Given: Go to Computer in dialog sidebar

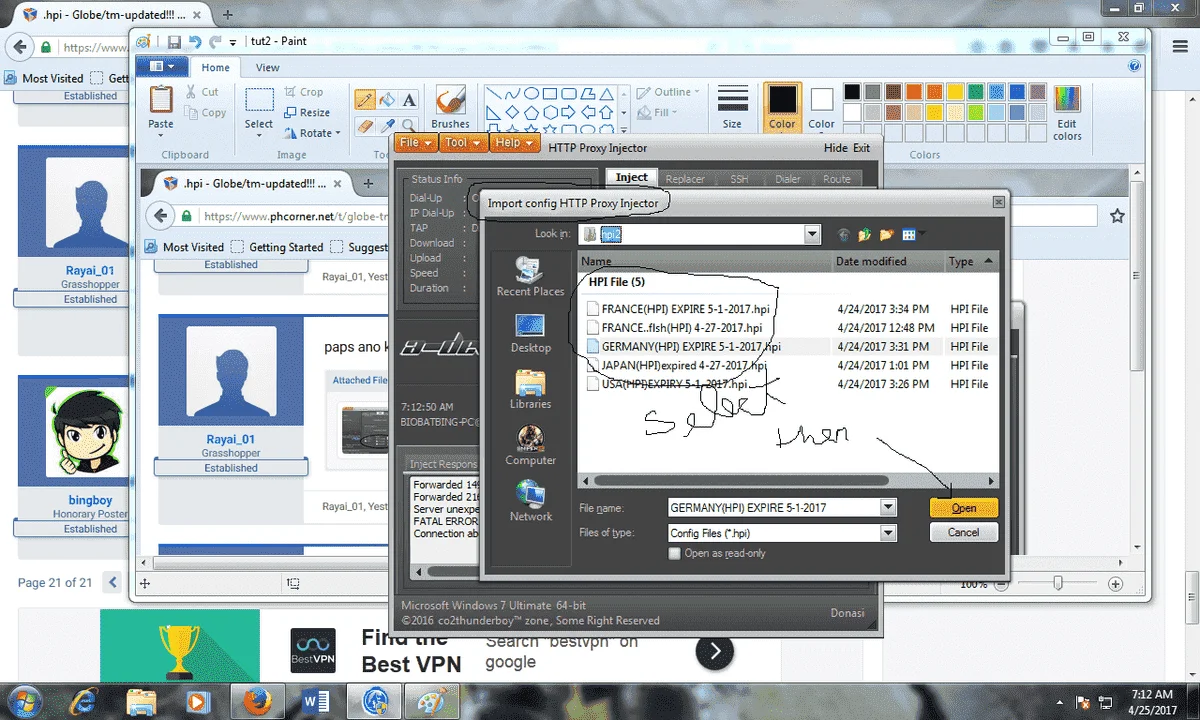Looking at the screenshot, I should click(x=530, y=446).
